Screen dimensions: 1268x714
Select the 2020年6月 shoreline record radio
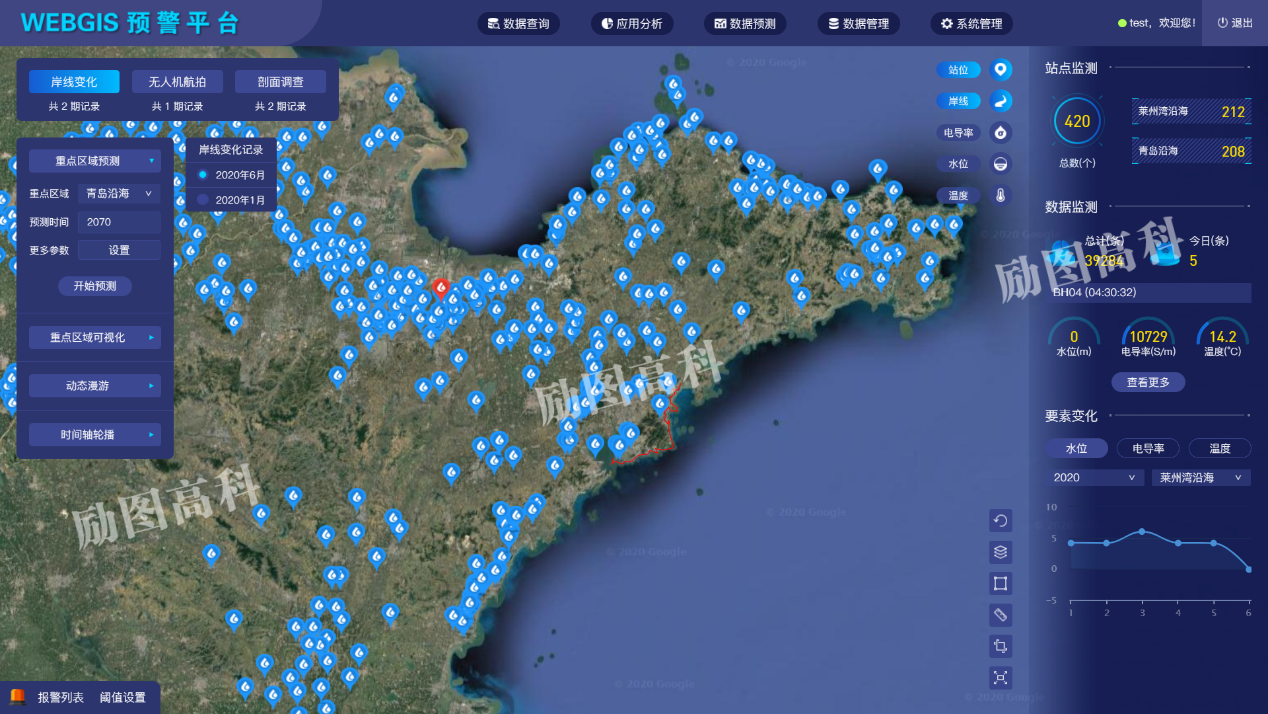(203, 175)
